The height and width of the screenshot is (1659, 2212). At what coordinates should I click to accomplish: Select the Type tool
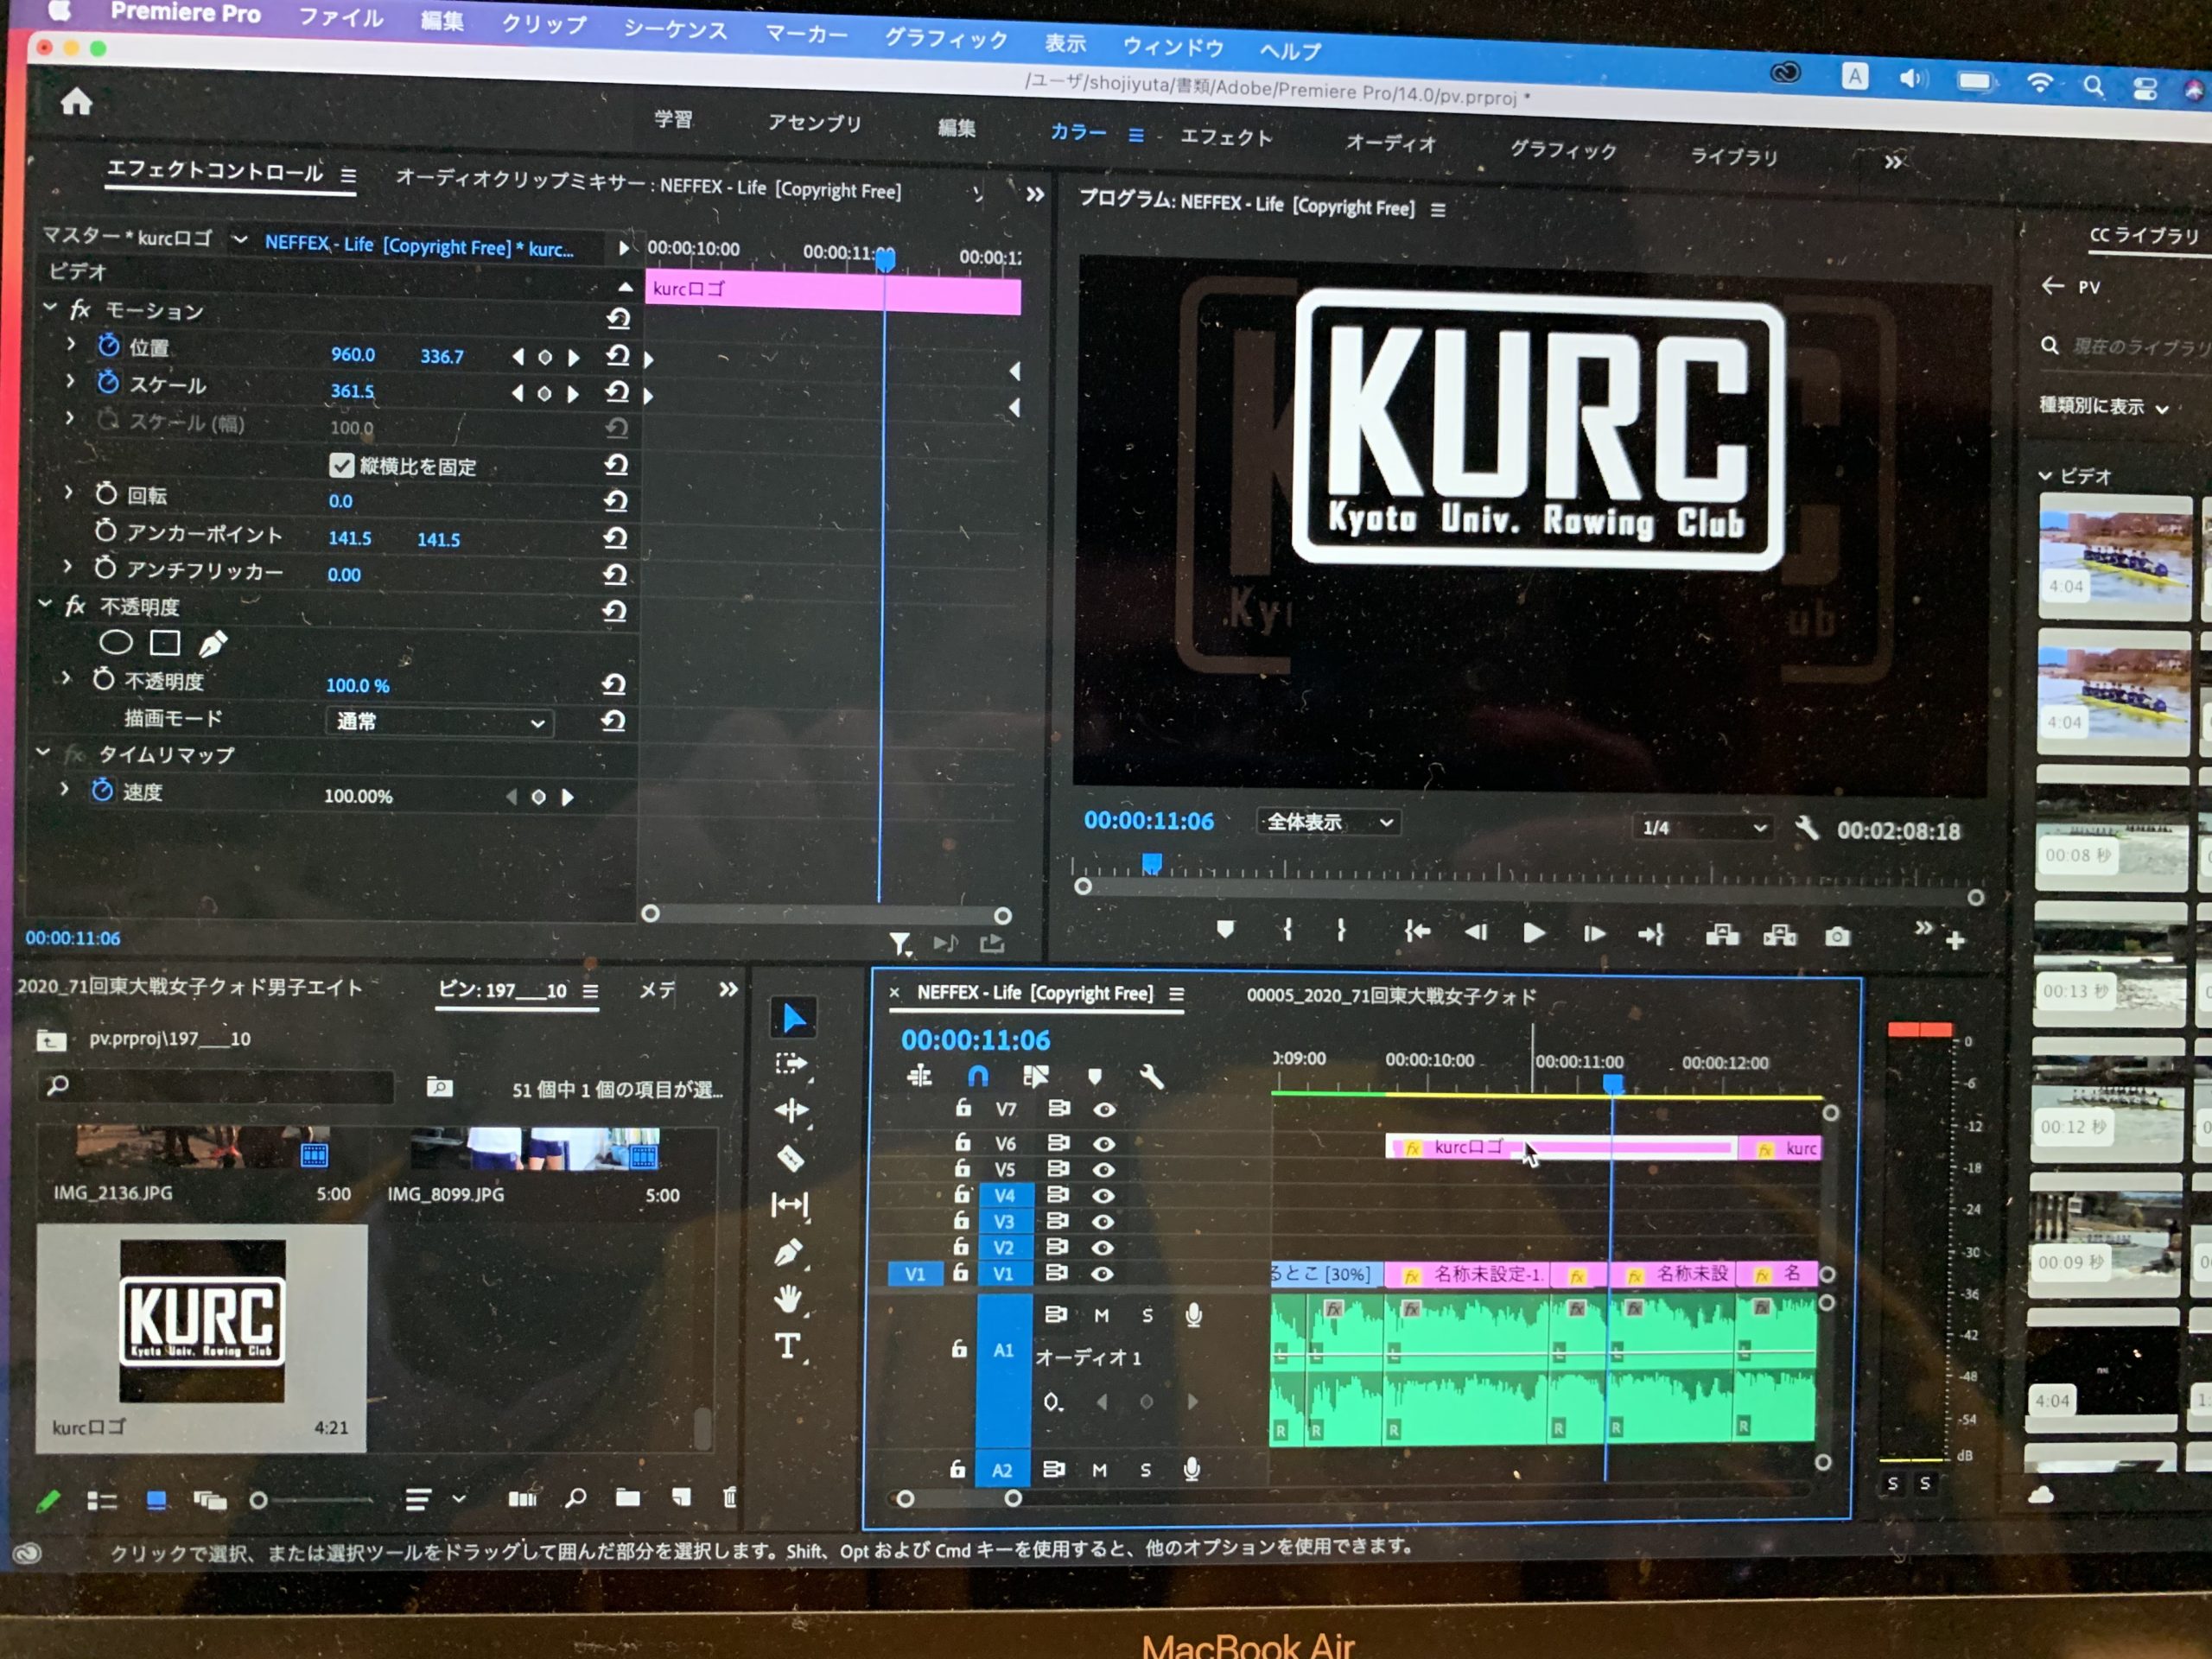coord(787,1346)
